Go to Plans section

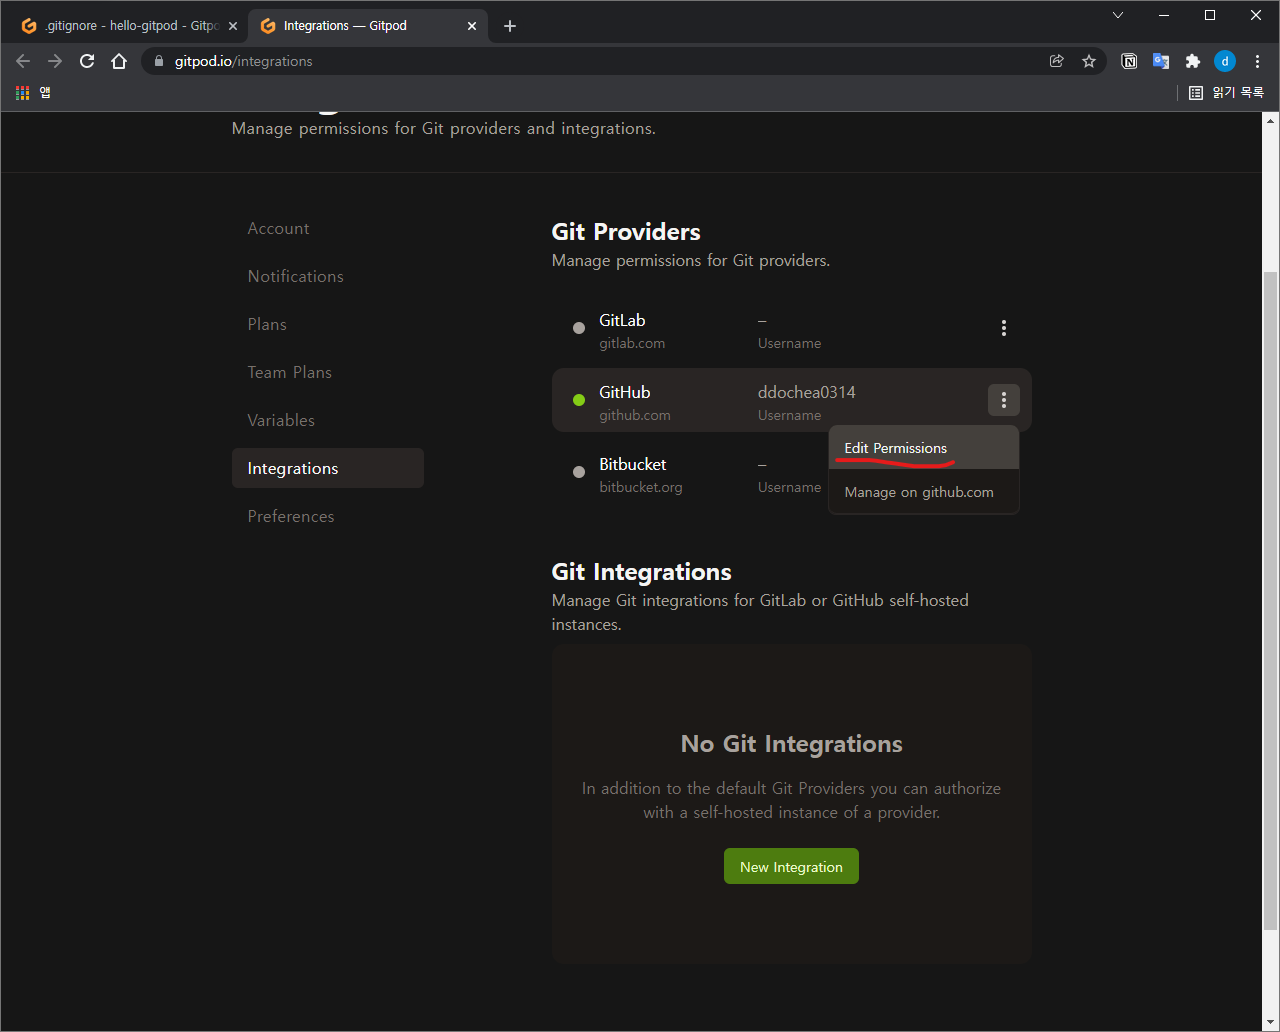tap(328, 324)
